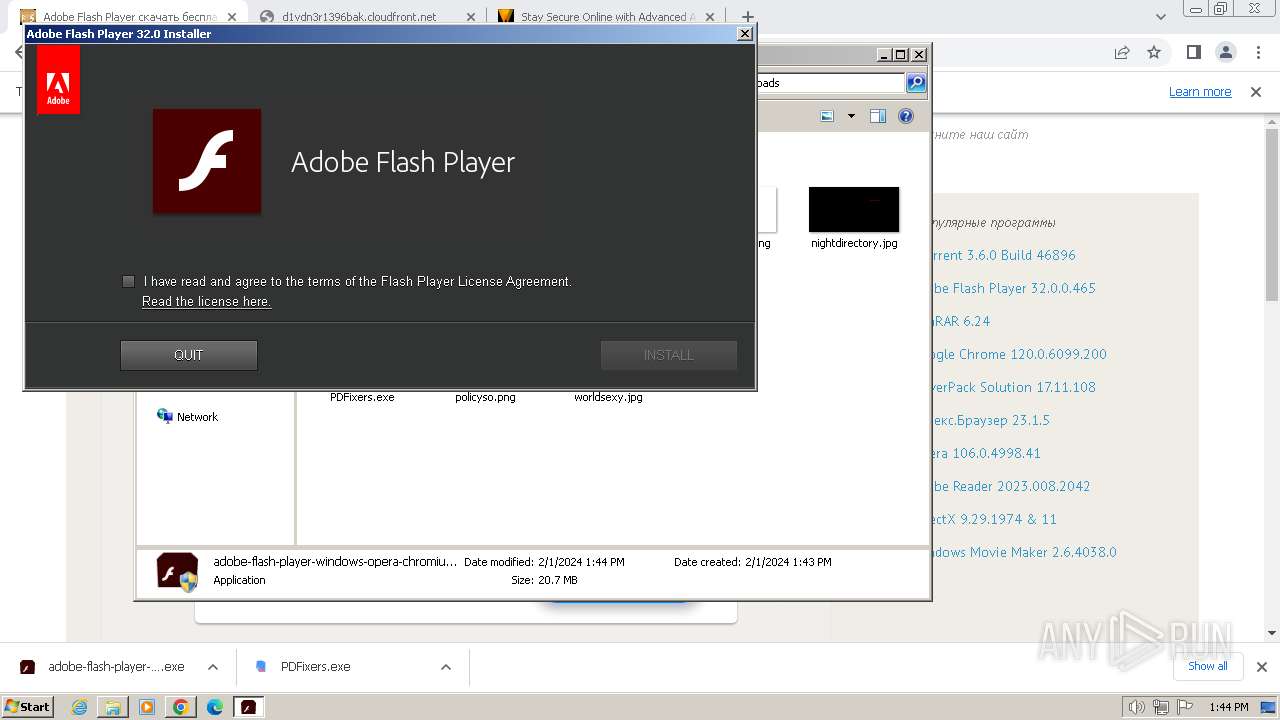Switch to Stay Secure Online tab

[x=607, y=17]
